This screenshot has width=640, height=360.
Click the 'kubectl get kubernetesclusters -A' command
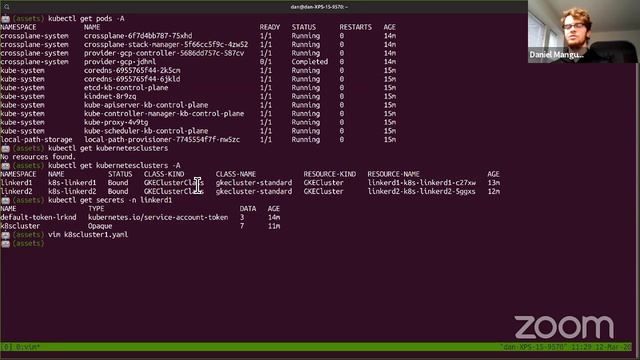click(114, 166)
